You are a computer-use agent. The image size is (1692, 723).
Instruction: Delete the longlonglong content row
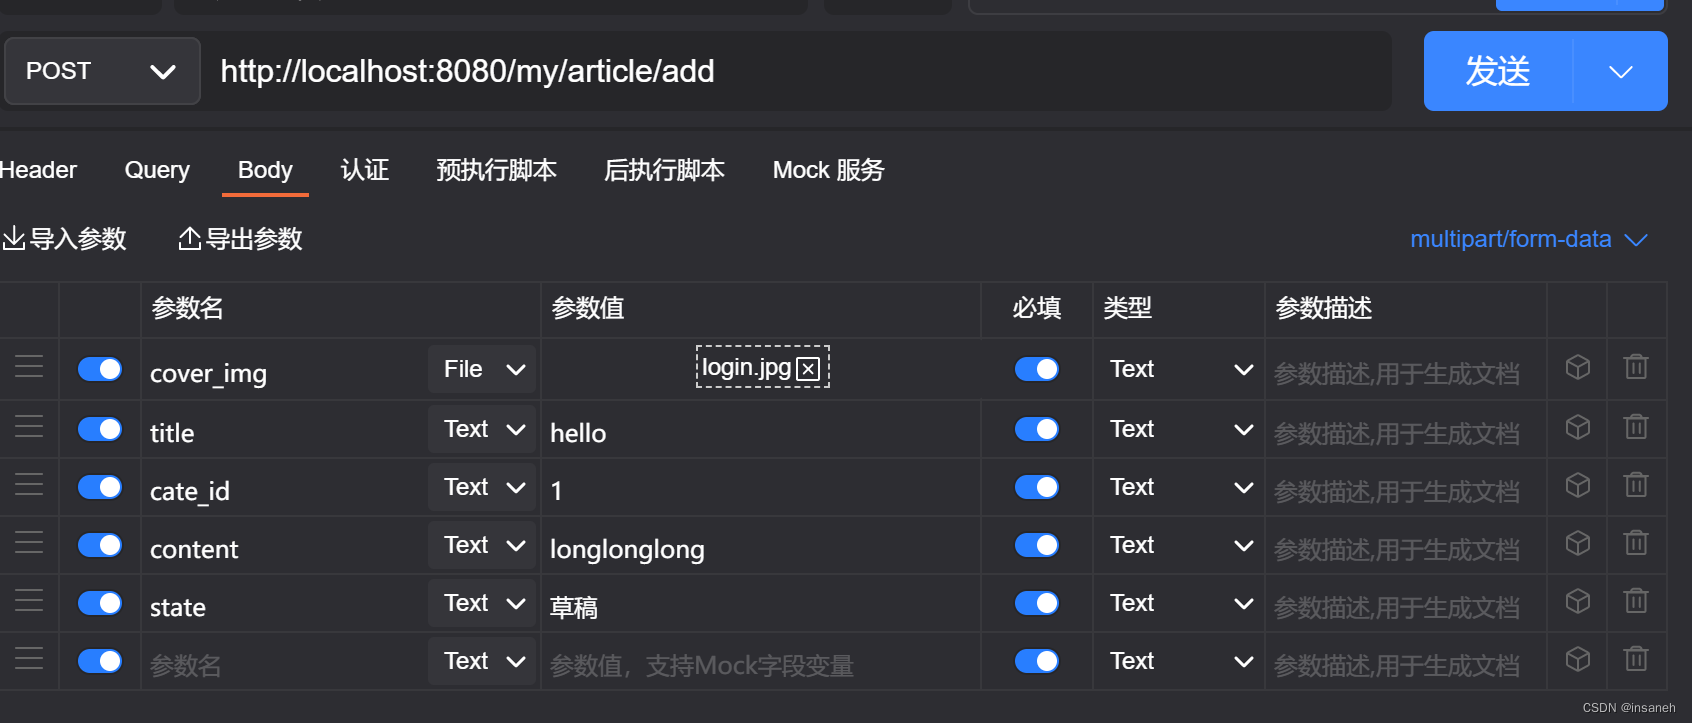point(1636,542)
